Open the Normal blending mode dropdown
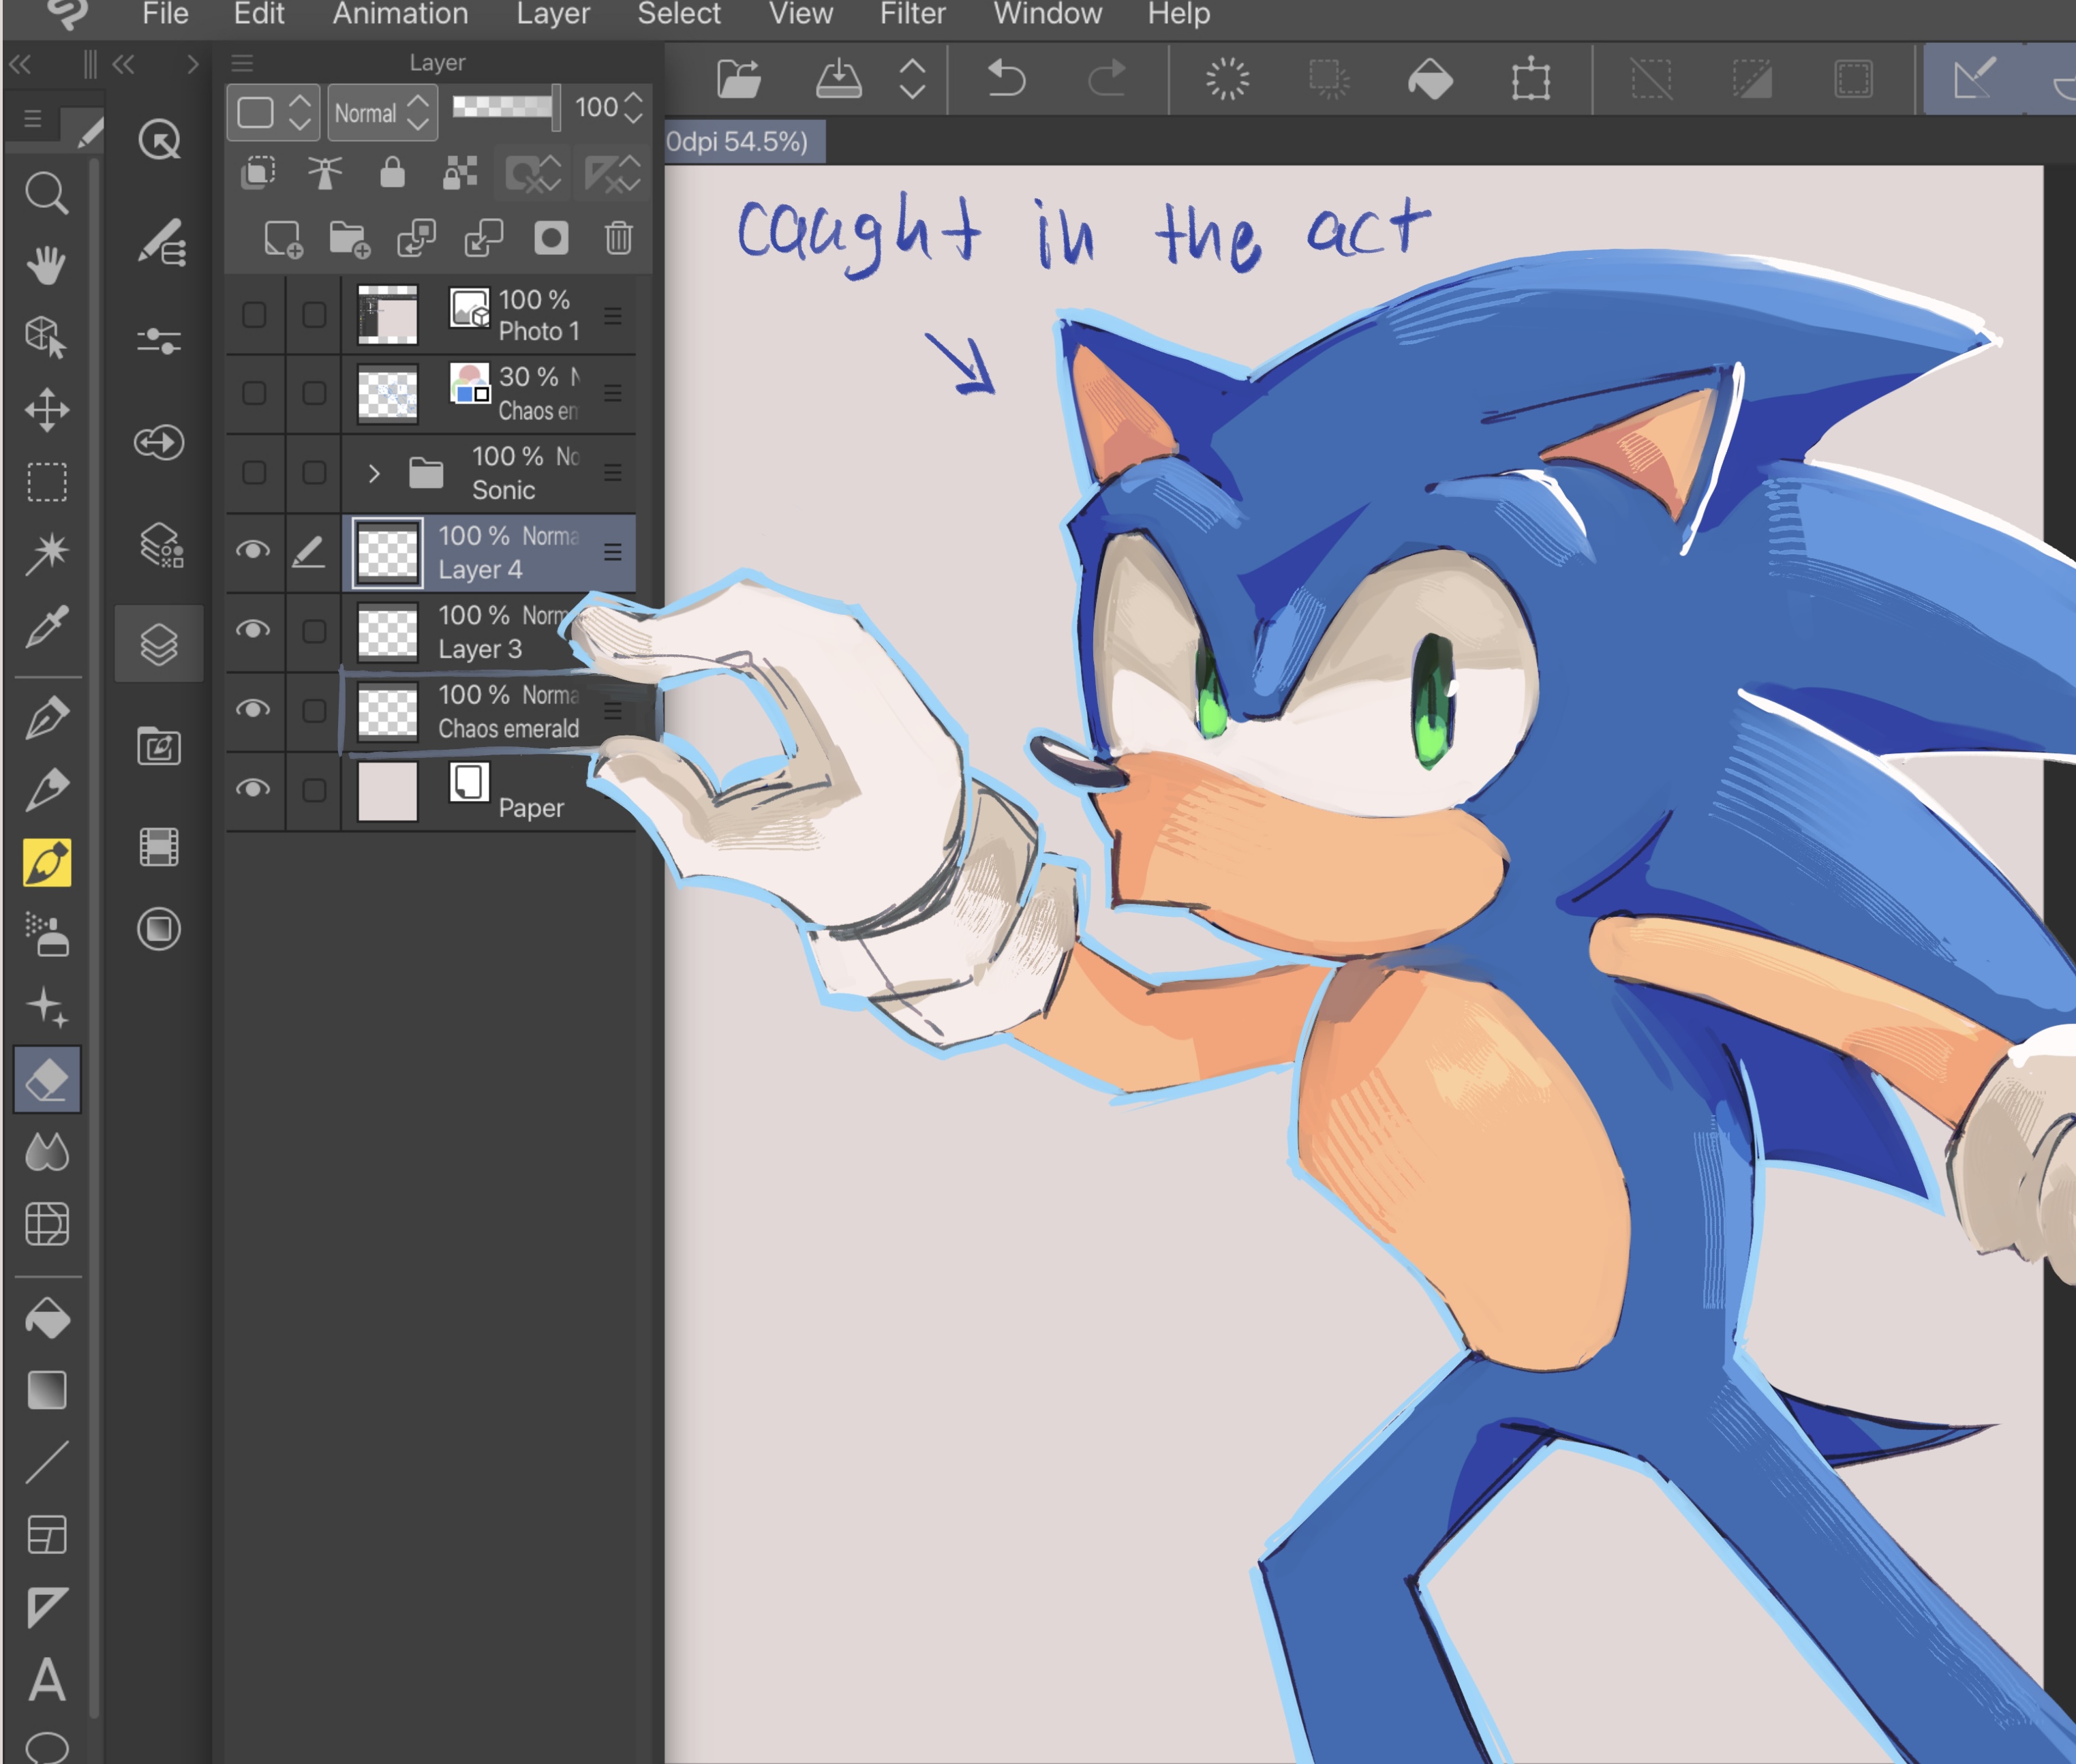The width and height of the screenshot is (2076, 1764). 381,113
